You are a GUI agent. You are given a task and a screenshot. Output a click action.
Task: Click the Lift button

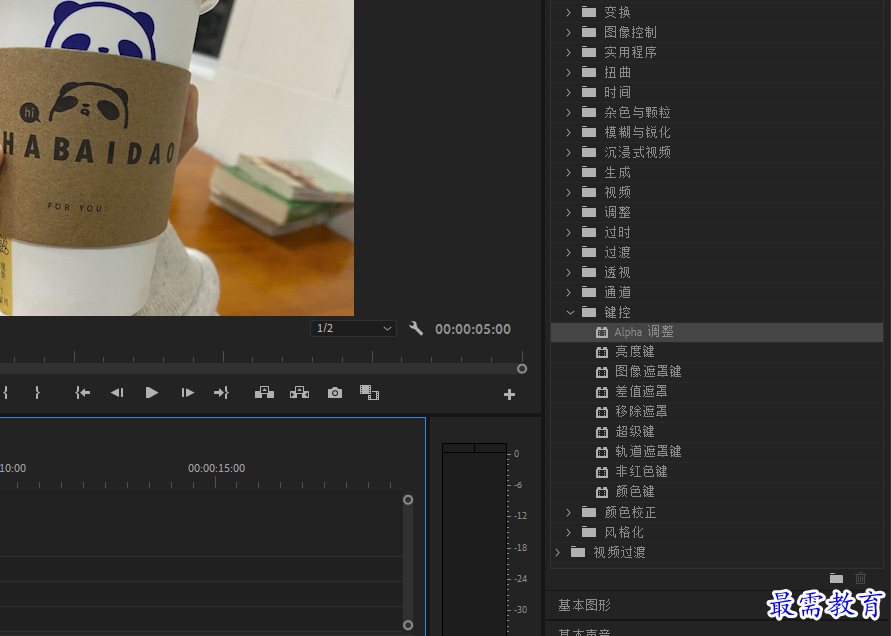pyautogui.click(x=264, y=392)
